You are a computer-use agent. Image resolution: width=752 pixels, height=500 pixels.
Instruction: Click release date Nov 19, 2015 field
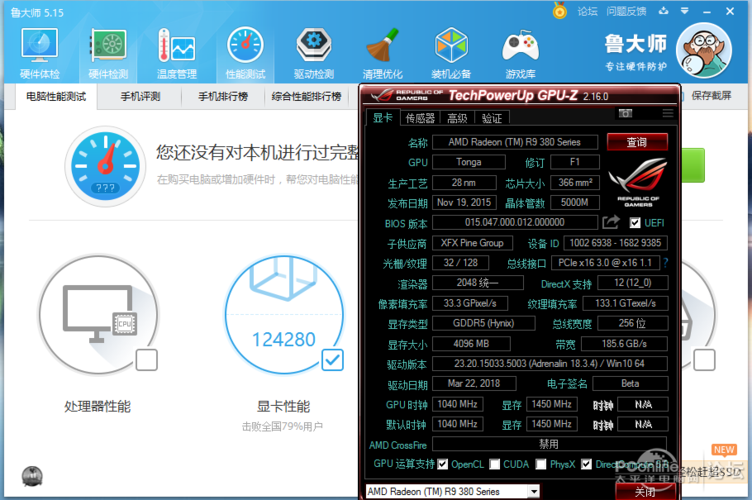(464, 202)
